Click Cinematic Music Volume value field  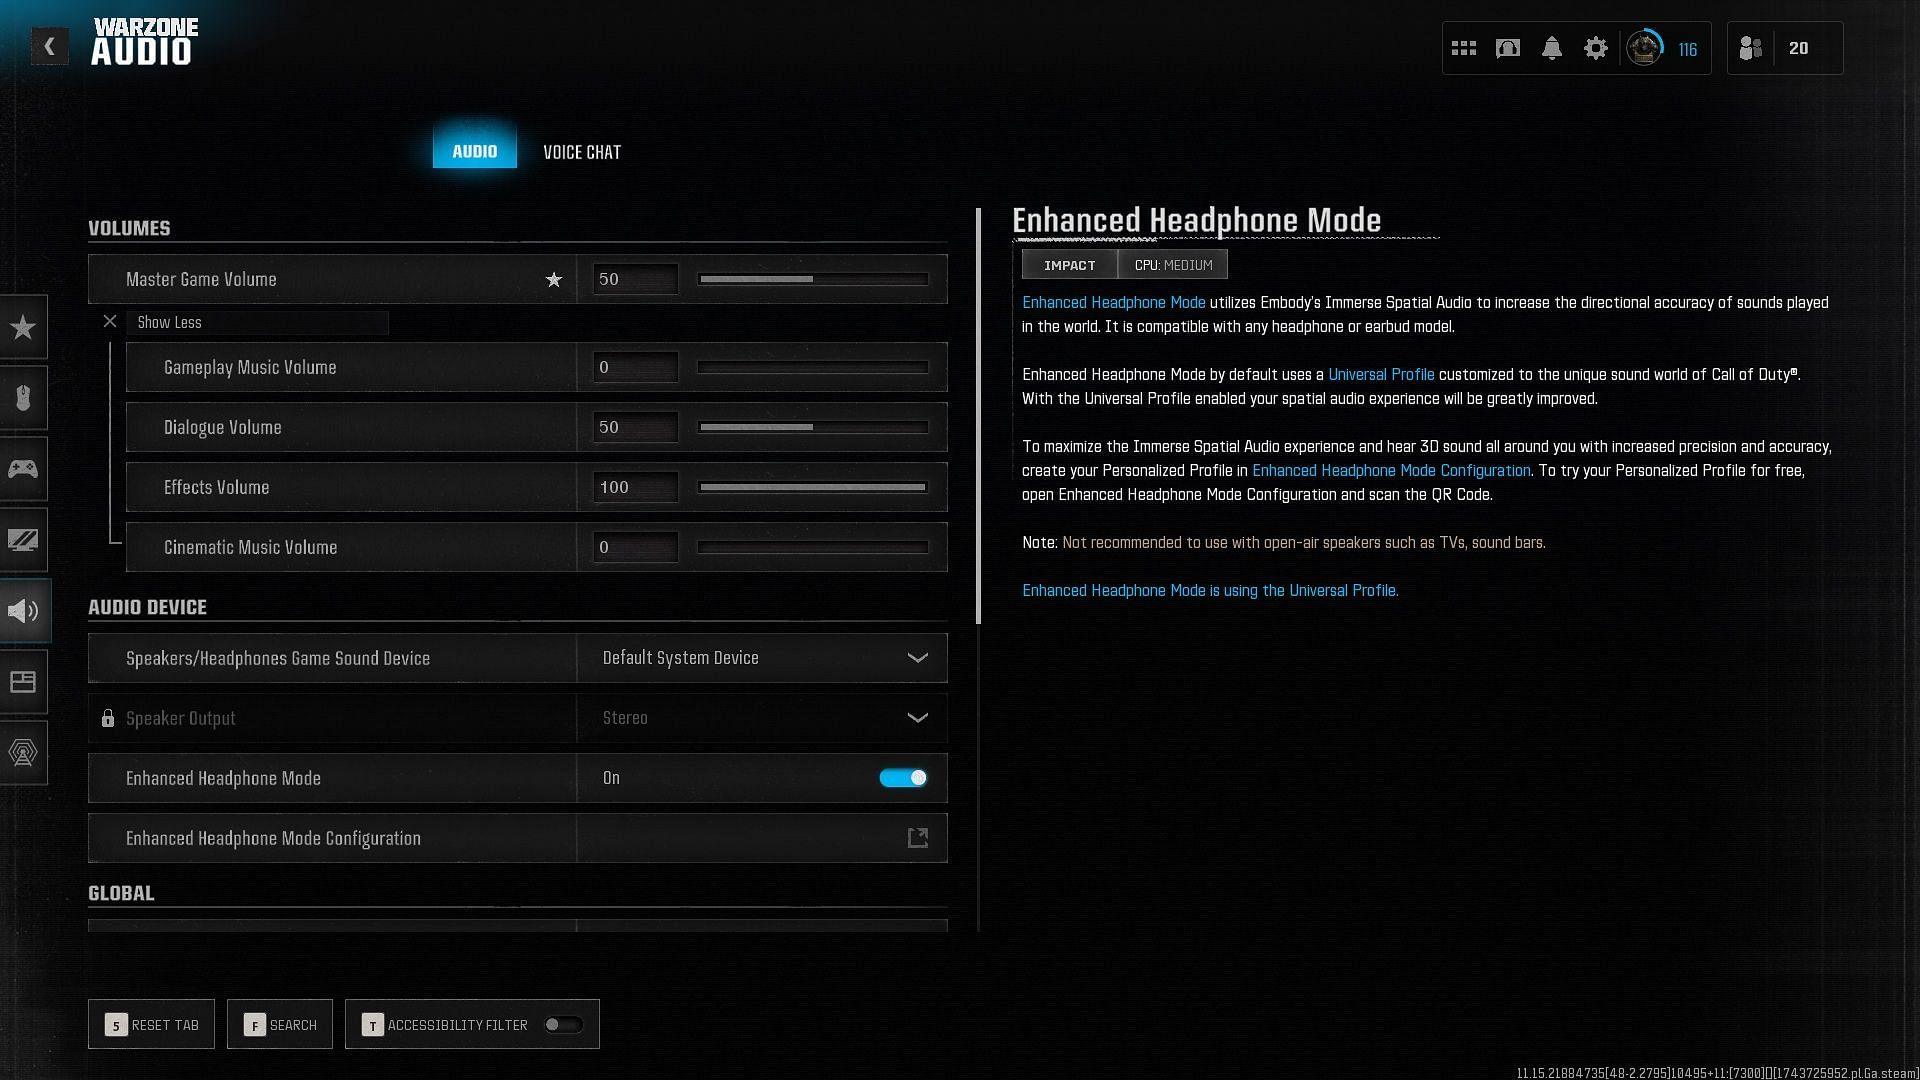click(635, 547)
